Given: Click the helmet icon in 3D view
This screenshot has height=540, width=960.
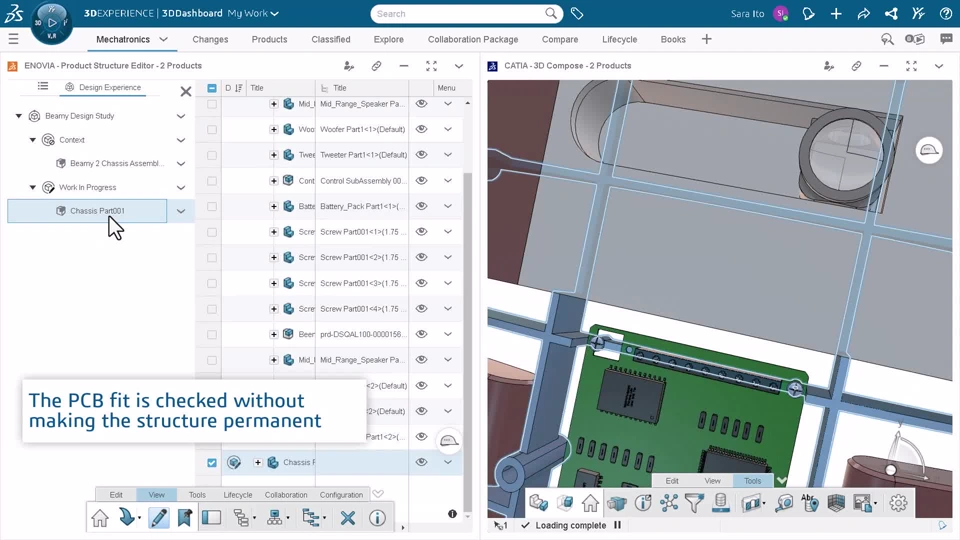Looking at the screenshot, I should [929, 150].
